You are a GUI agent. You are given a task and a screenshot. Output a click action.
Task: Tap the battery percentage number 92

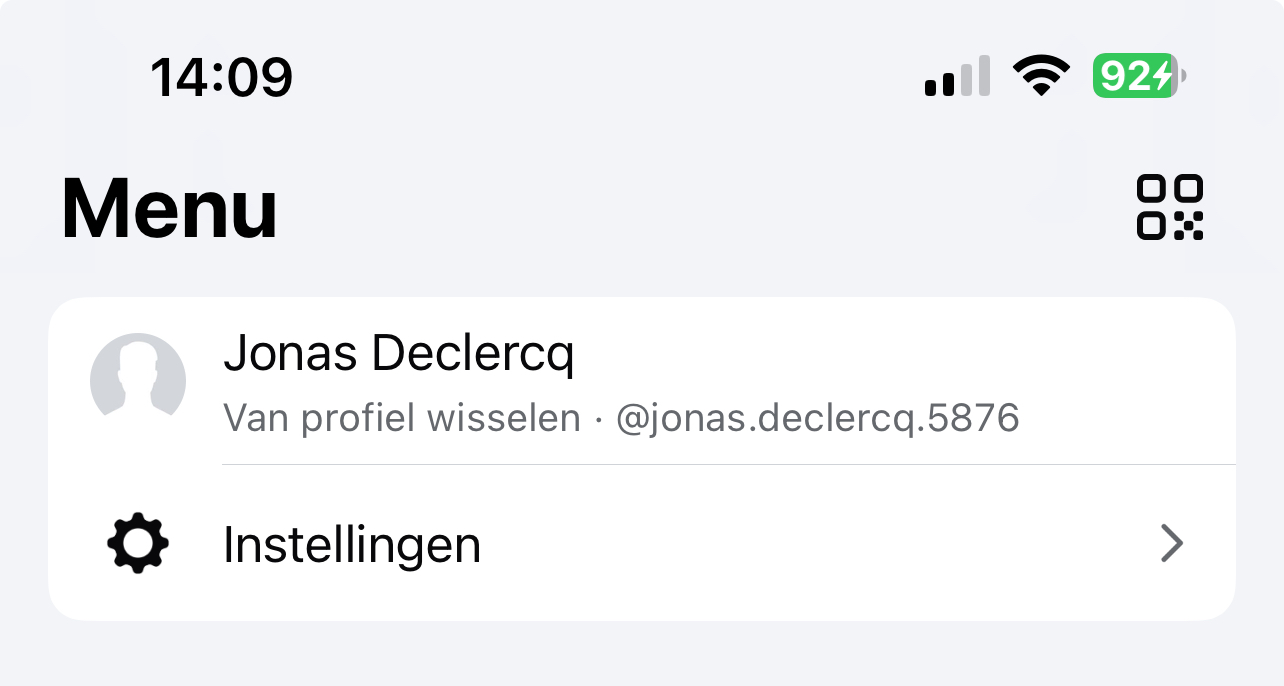coord(1128,75)
